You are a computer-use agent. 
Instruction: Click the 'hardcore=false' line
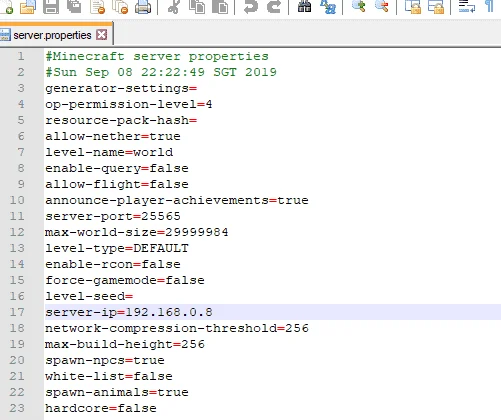coord(101,408)
